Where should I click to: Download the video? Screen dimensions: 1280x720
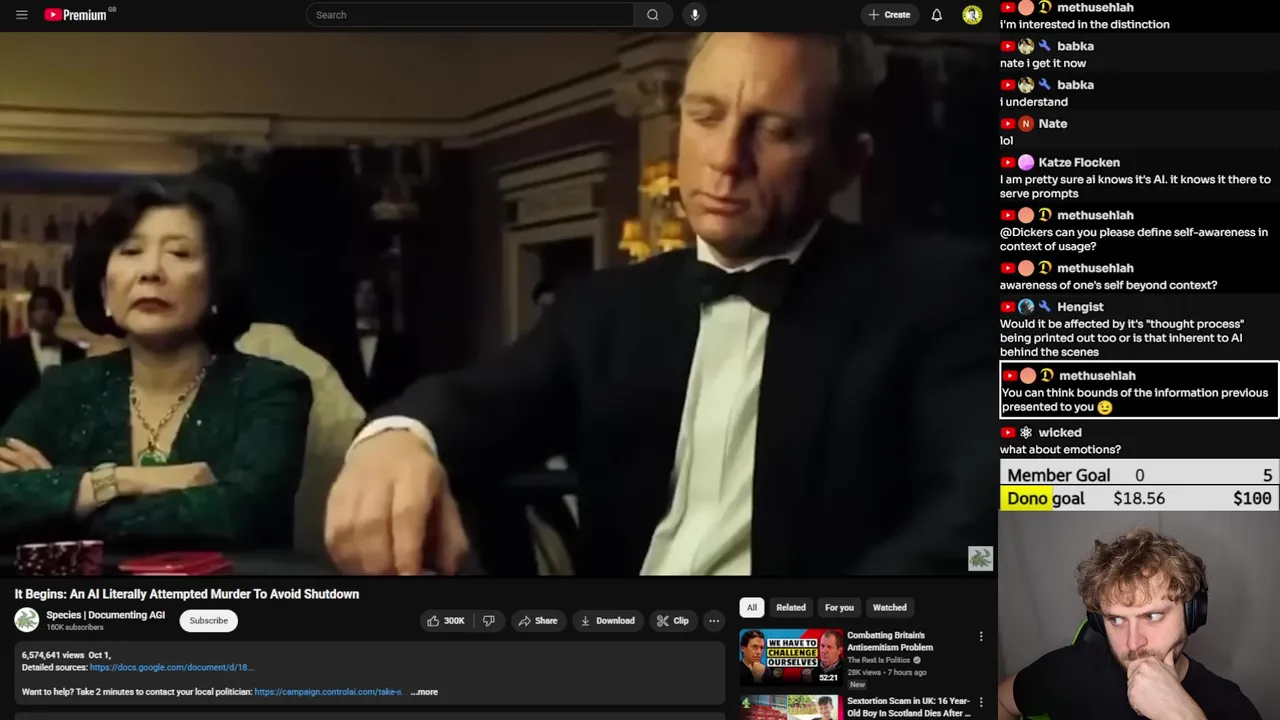click(x=607, y=621)
